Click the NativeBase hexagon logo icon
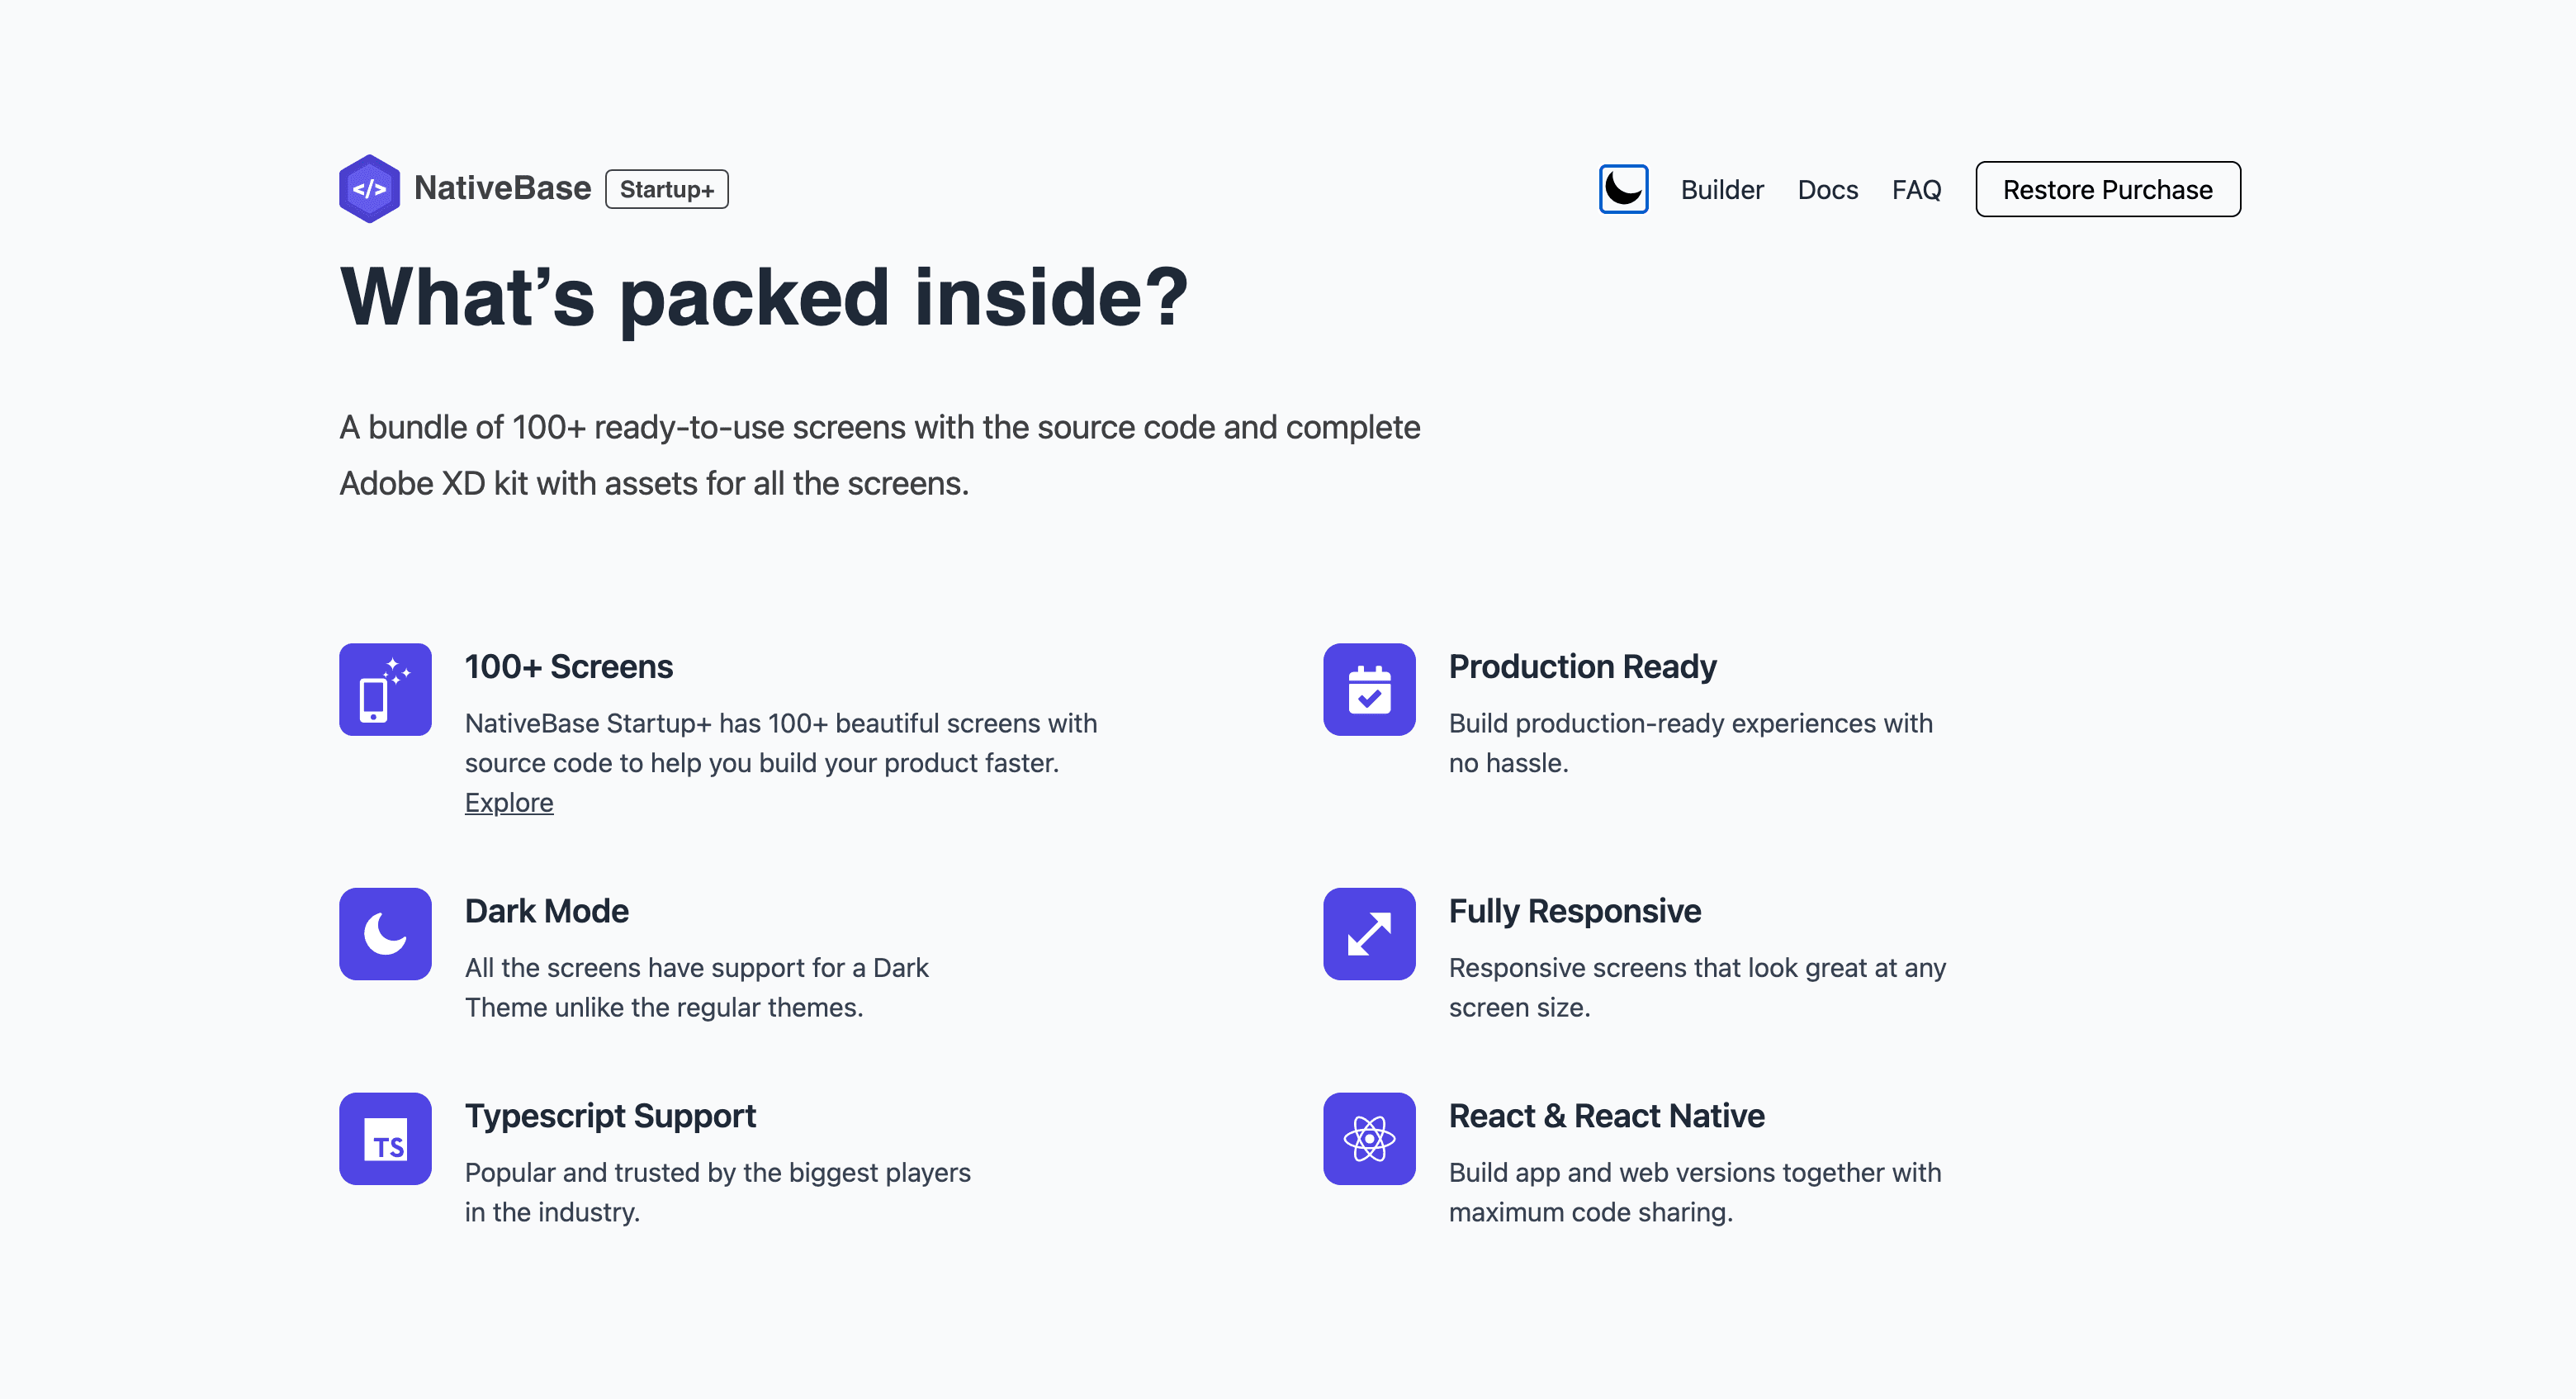 (369, 189)
